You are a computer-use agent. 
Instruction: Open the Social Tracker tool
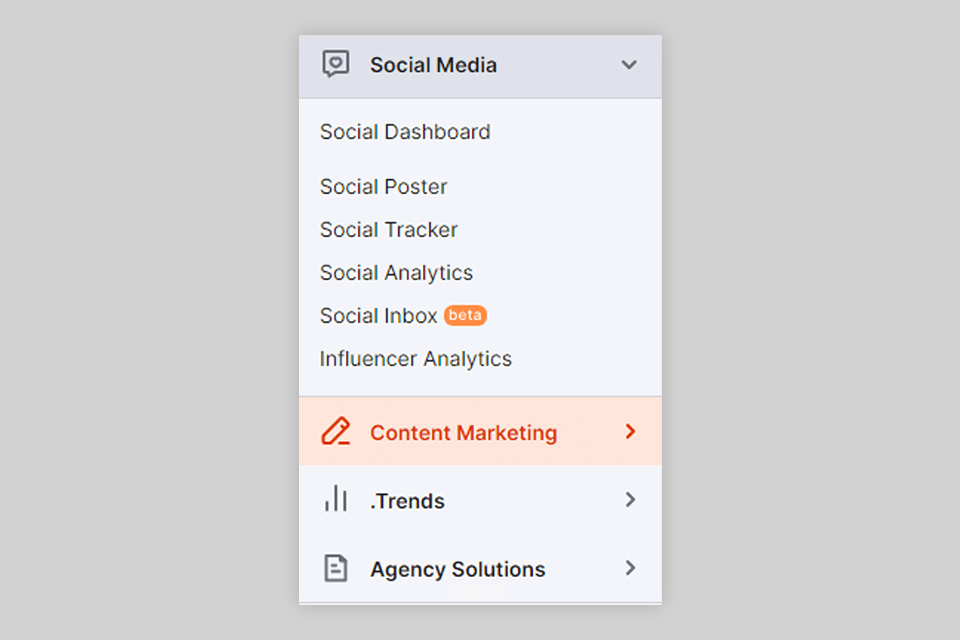388,230
